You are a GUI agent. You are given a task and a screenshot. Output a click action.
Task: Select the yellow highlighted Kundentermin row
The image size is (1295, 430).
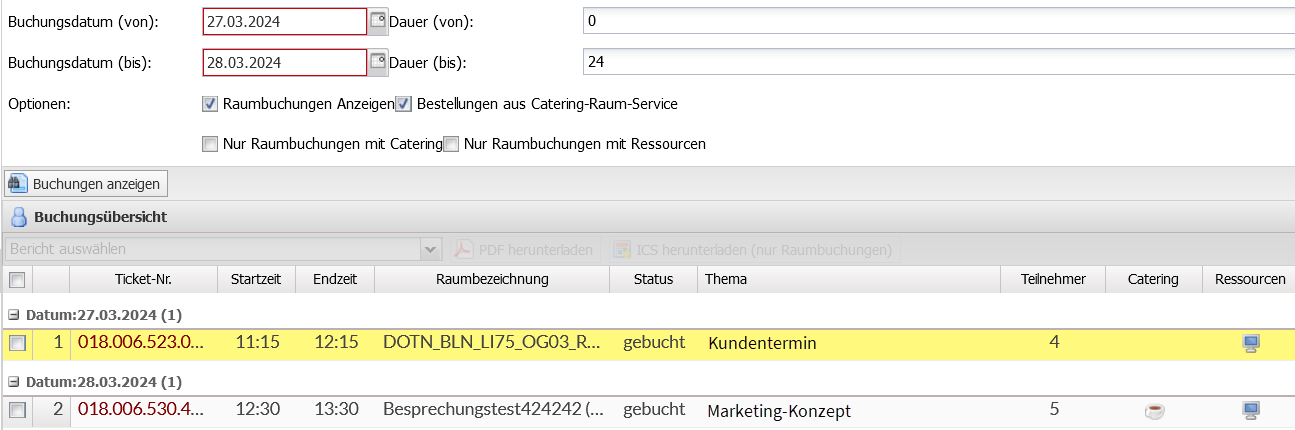[x=647, y=343]
